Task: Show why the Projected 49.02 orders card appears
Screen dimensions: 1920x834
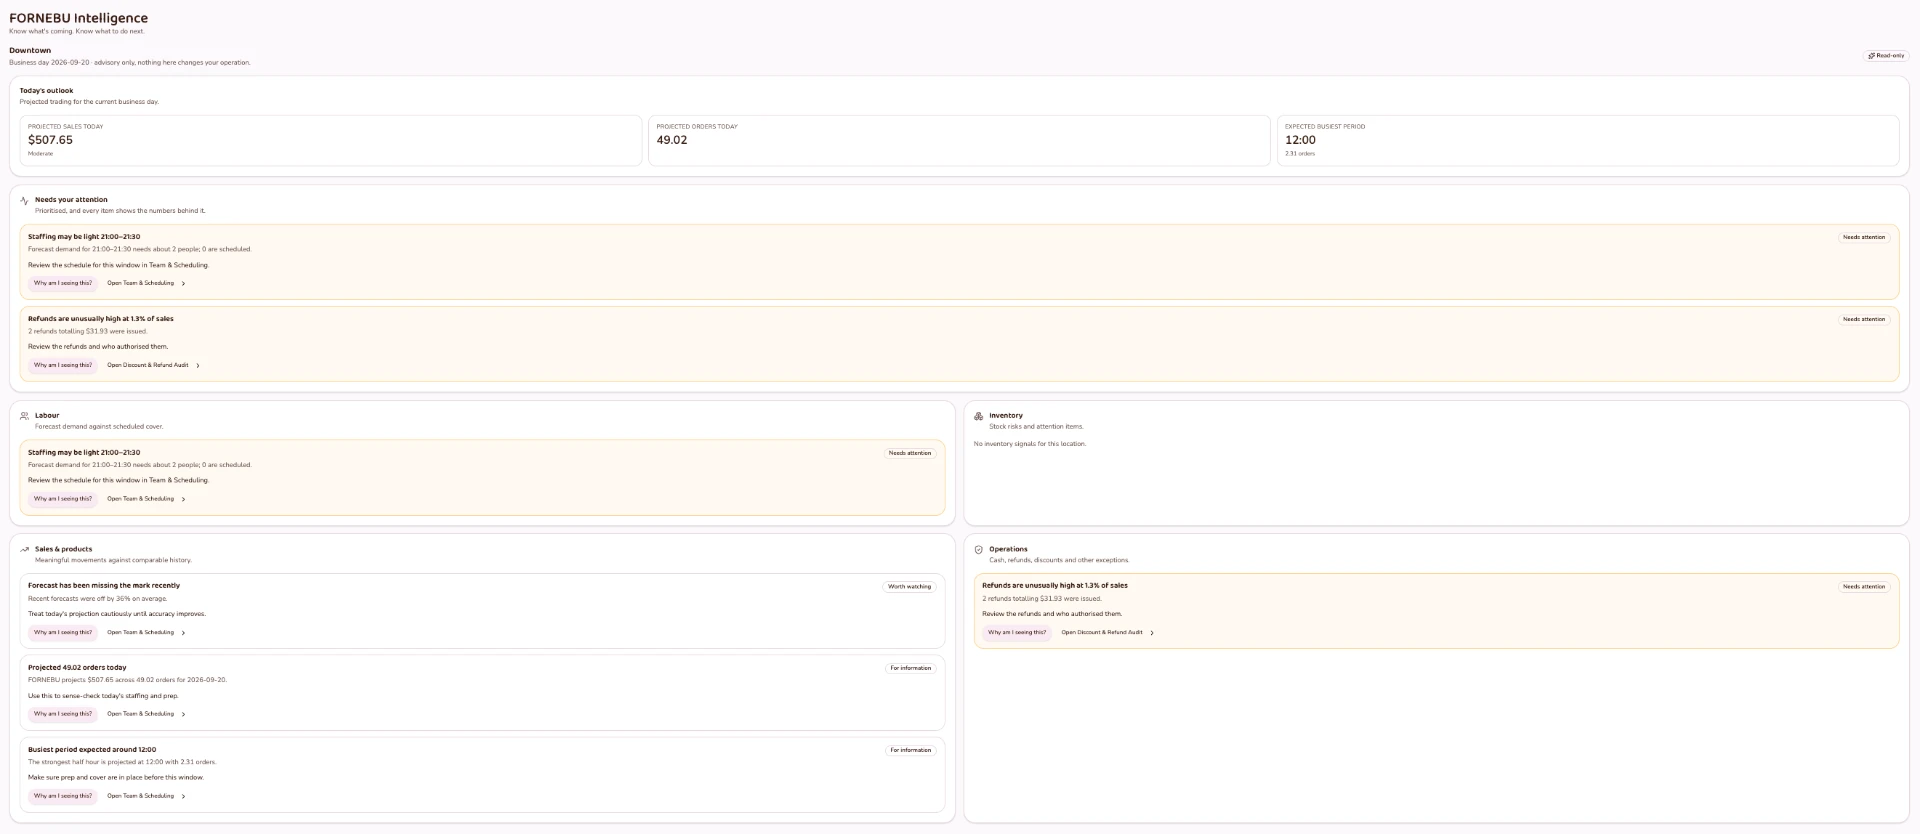Action: coord(63,714)
